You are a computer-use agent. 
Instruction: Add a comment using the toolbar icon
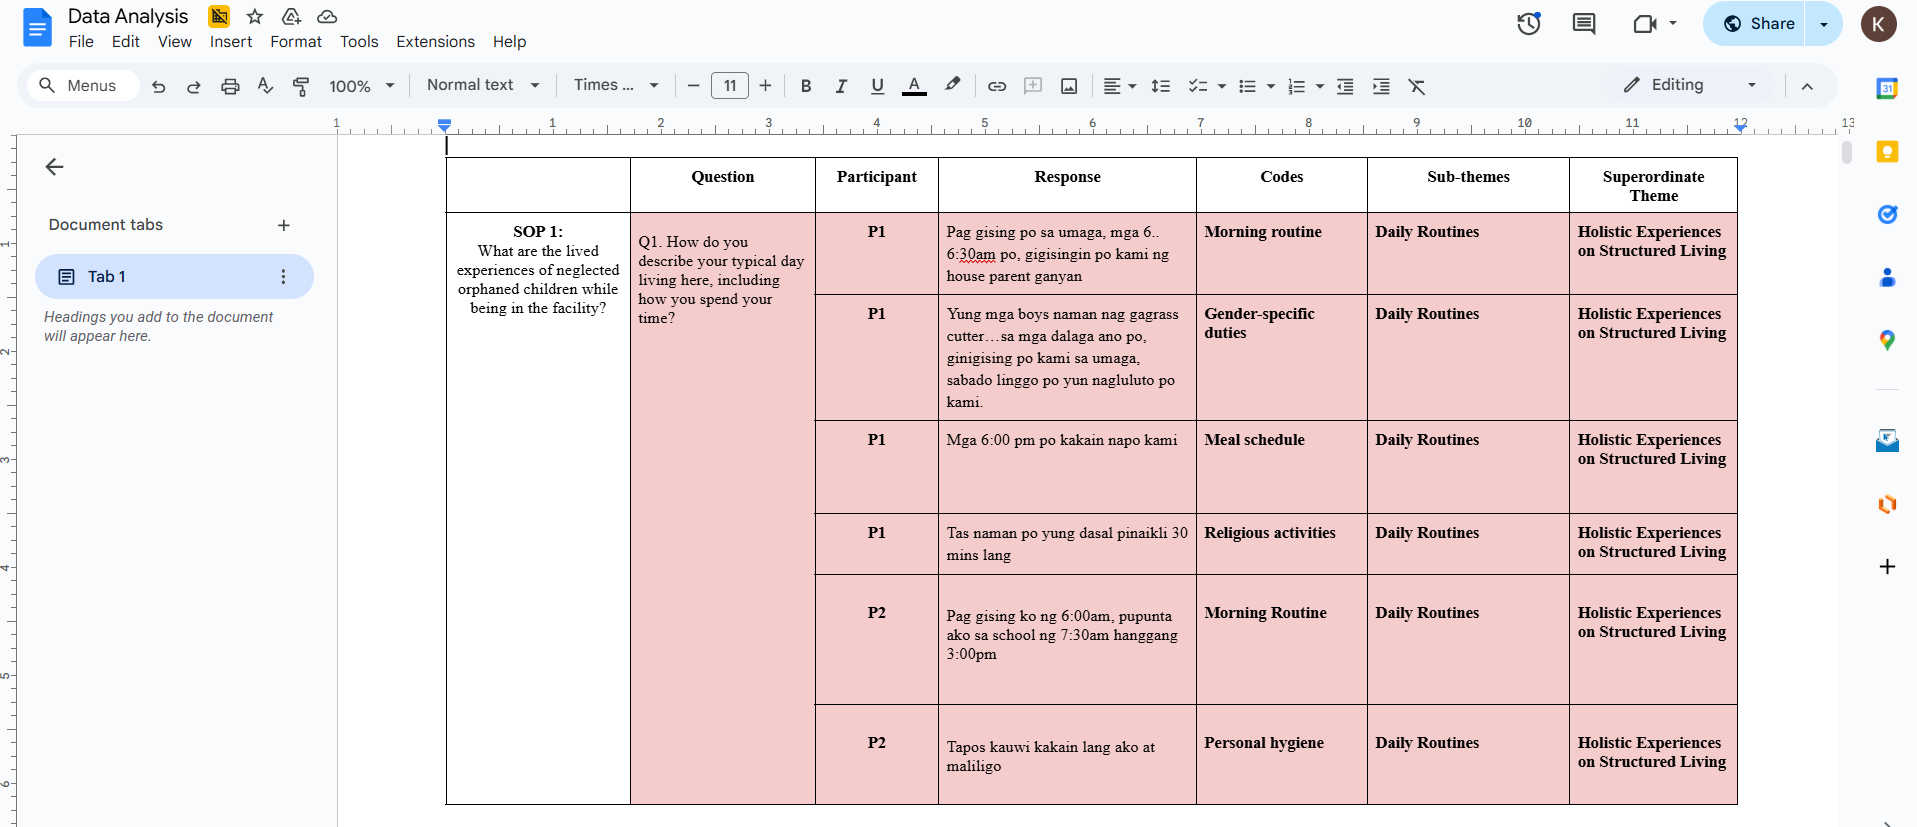(1033, 86)
